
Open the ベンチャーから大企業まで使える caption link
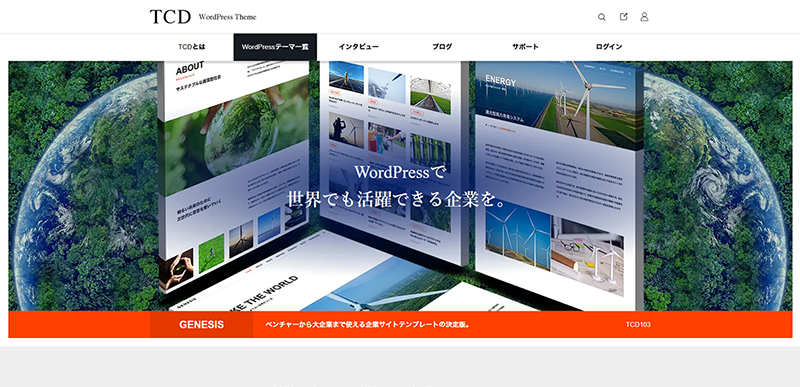(x=368, y=325)
